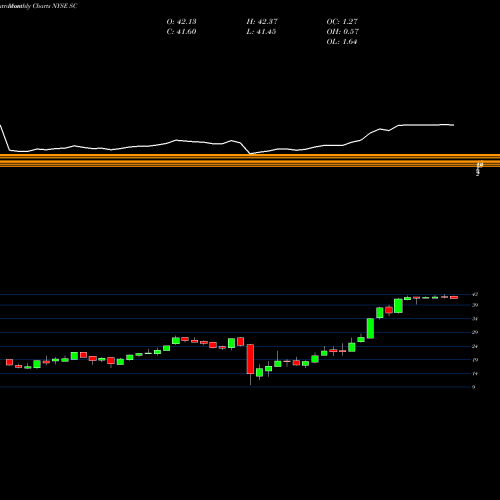Image resolution: width=500 pixels, height=500 pixels.
Task: Click the 24 price axis label
Action: pyautogui.click(x=475, y=346)
